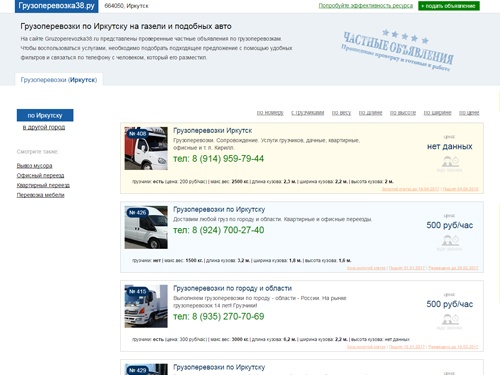This screenshot has height=375, width=500.
Task: Open listing № 426 title 'Грузоперевозки по Иркутску'
Action: click(x=219, y=210)
